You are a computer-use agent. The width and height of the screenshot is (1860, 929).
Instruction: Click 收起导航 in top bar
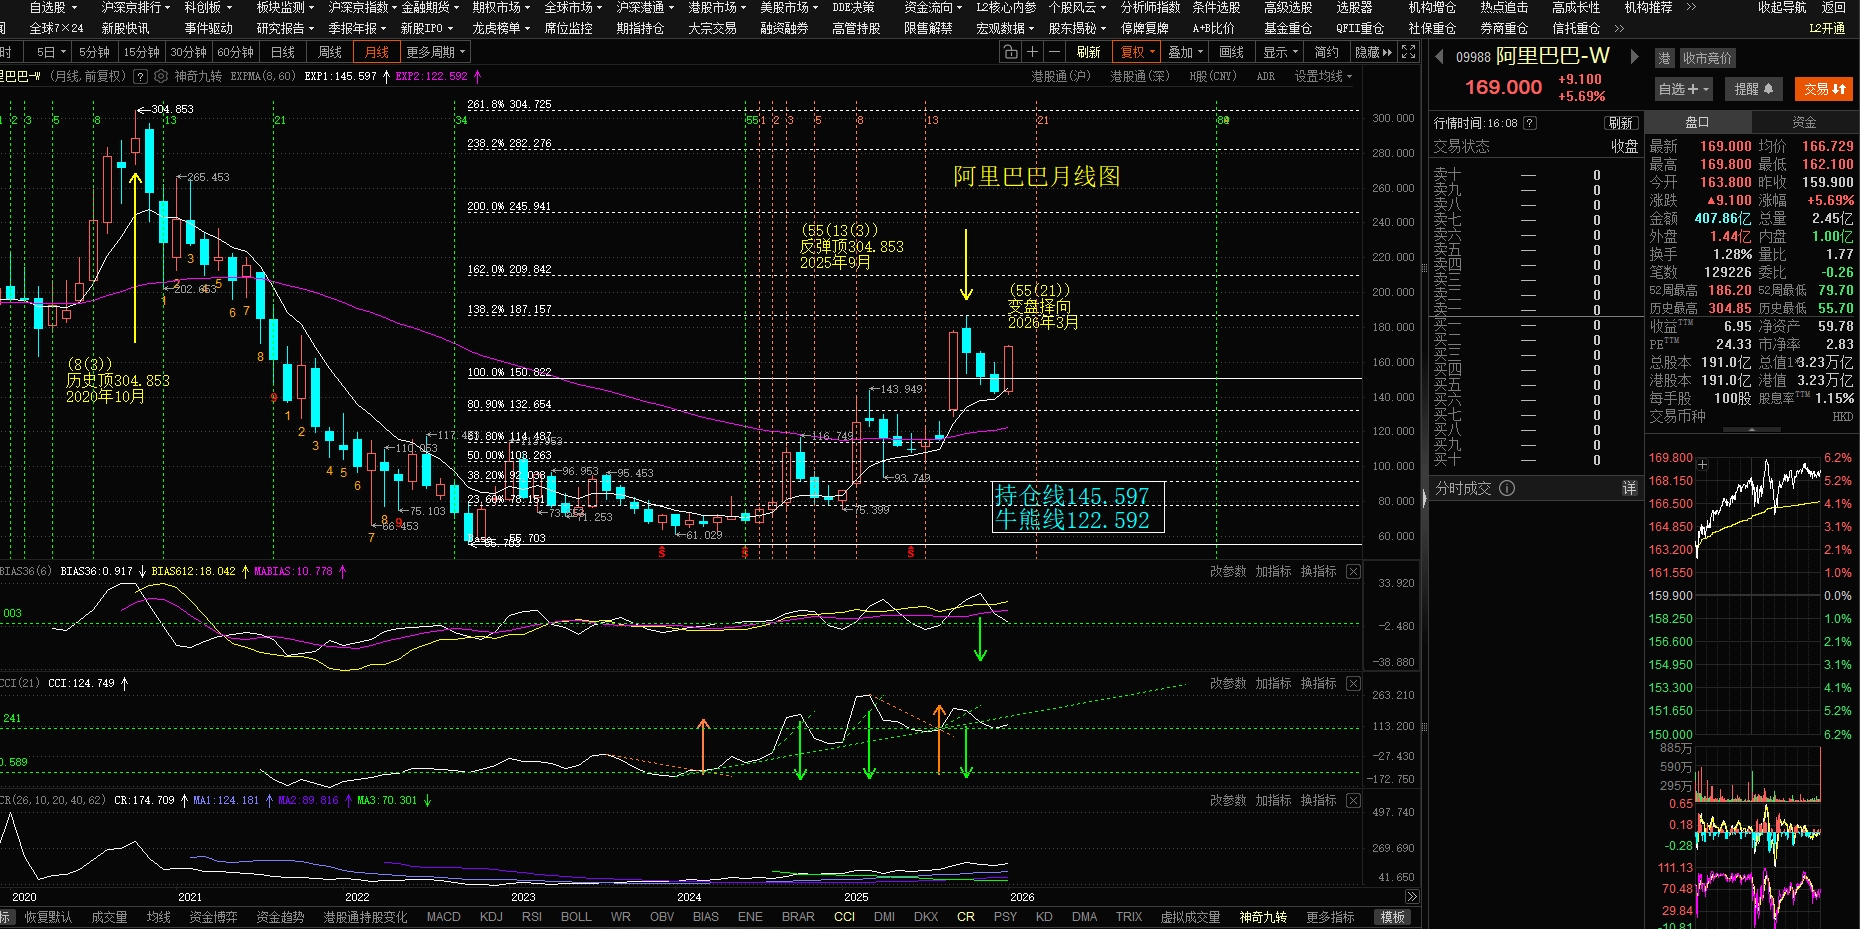[1782, 7]
